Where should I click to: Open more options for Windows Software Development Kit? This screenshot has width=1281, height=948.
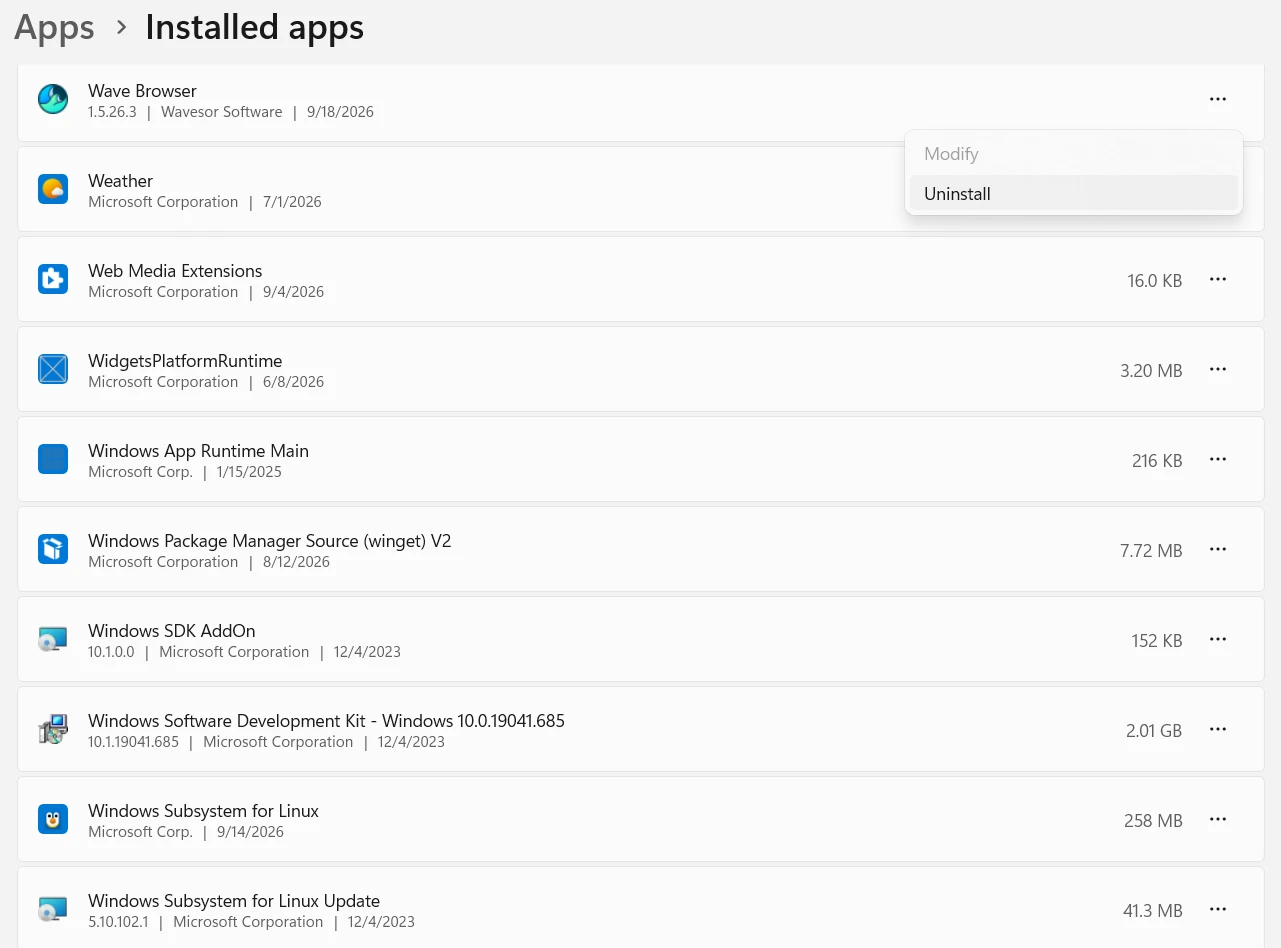(x=1217, y=729)
